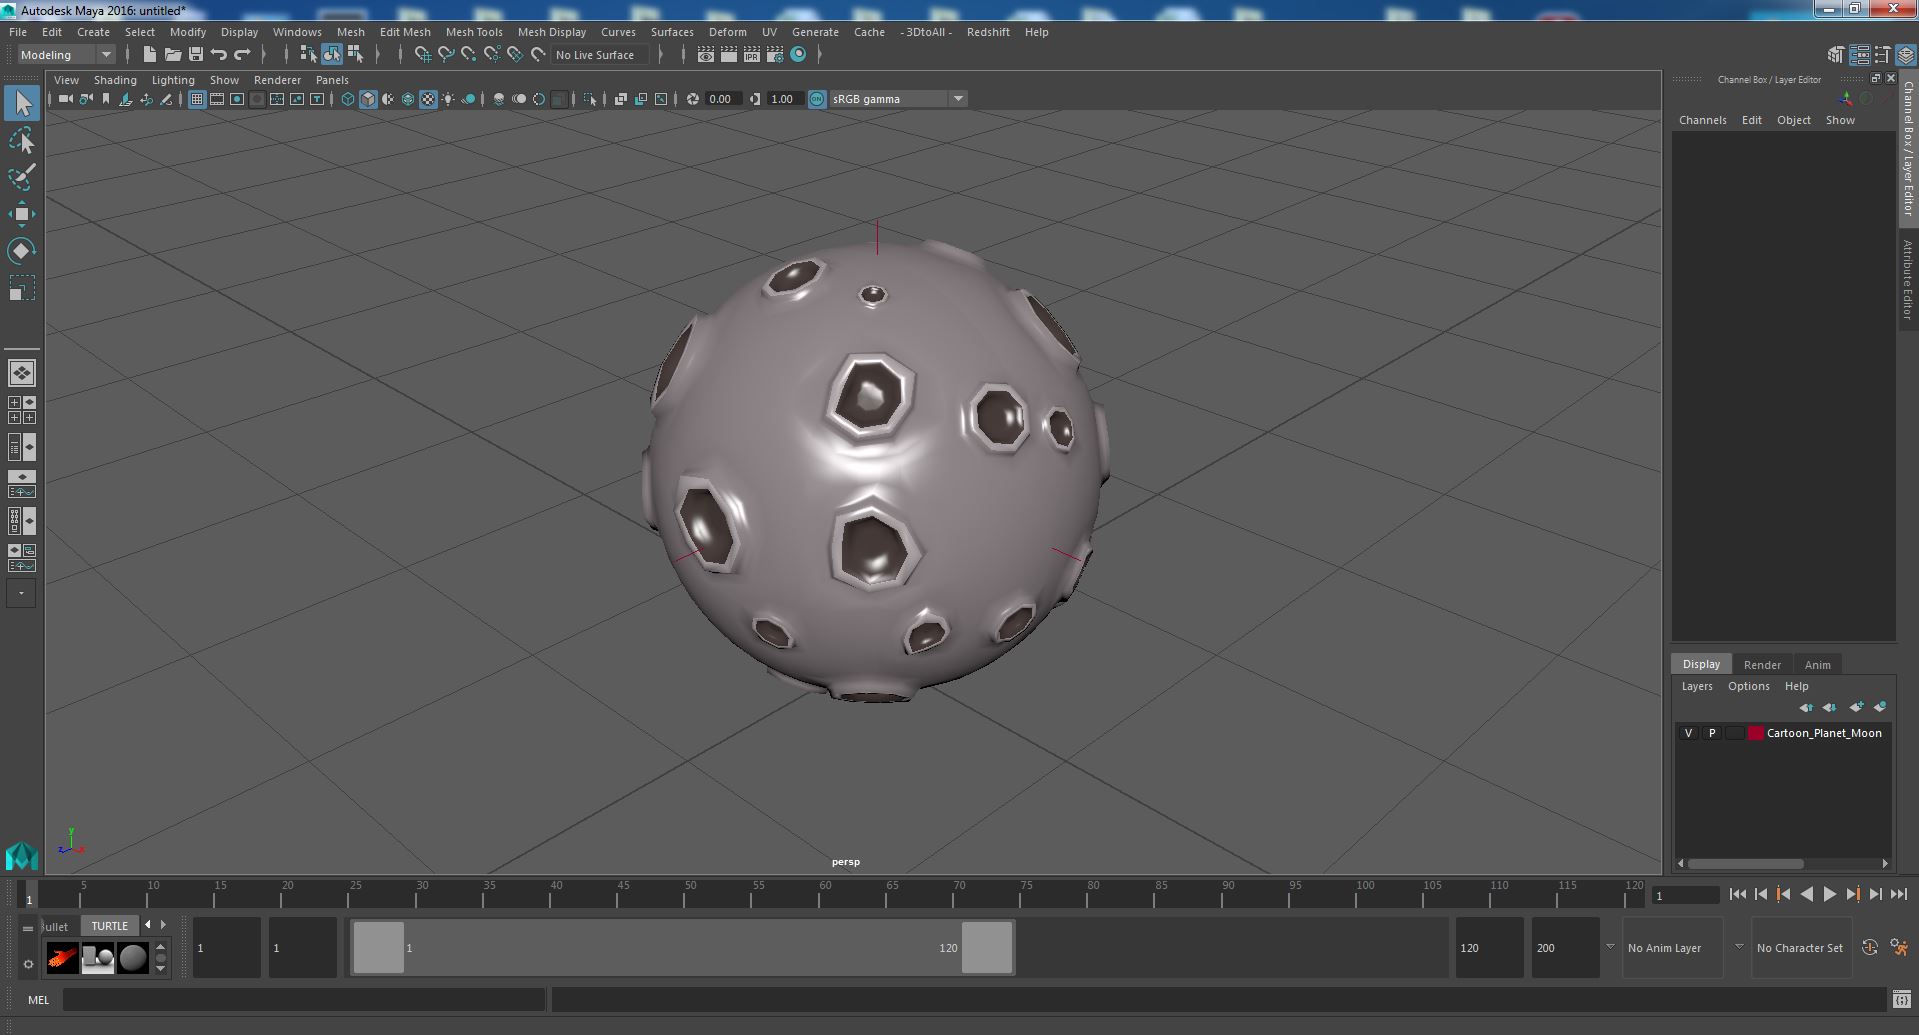Click the No Live Surface field

pos(600,55)
